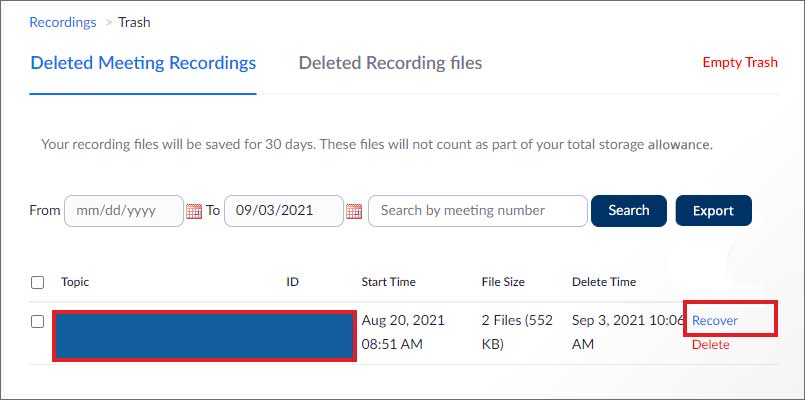Image resolution: width=805 pixels, height=400 pixels.
Task: Go back to Recordings breadcrumb link
Action: click(63, 22)
